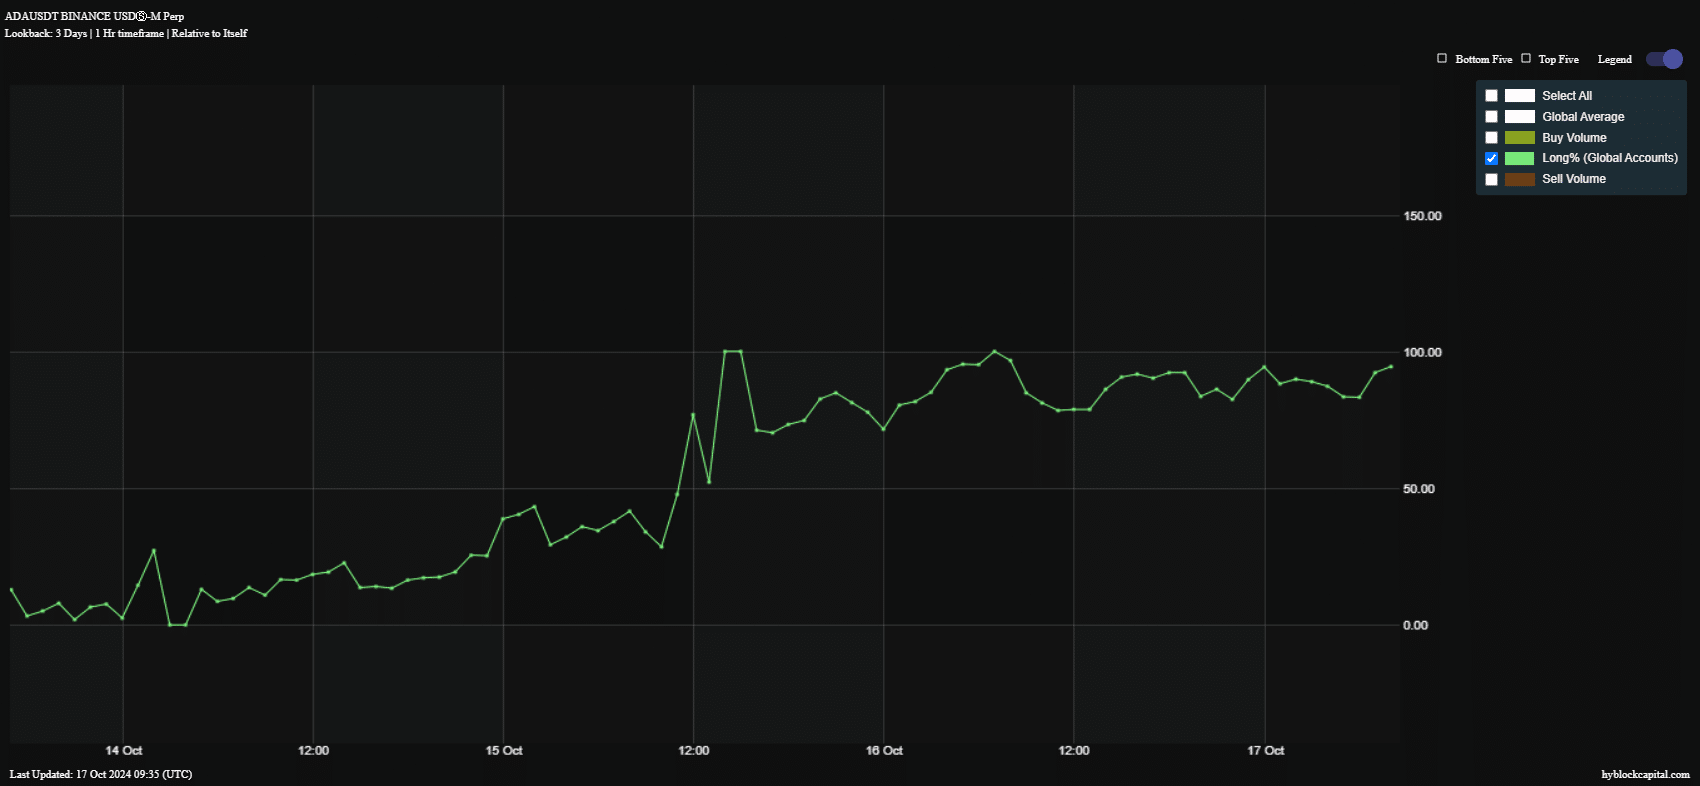Click the 17 Oct x-axis date label

click(1265, 751)
